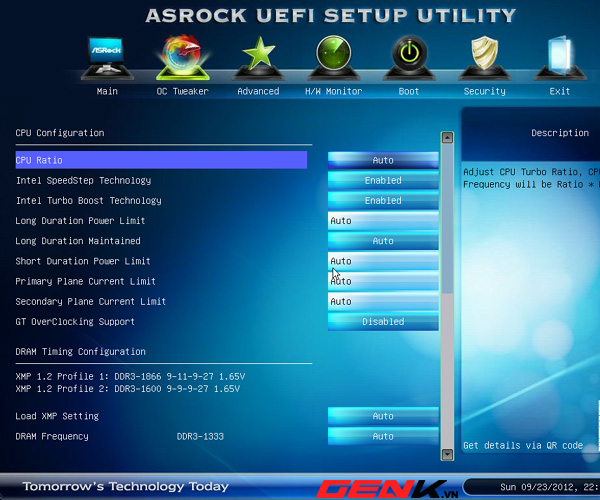This screenshot has width=600, height=500.
Task: Click the Main monitor icon
Action: tap(106, 60)
